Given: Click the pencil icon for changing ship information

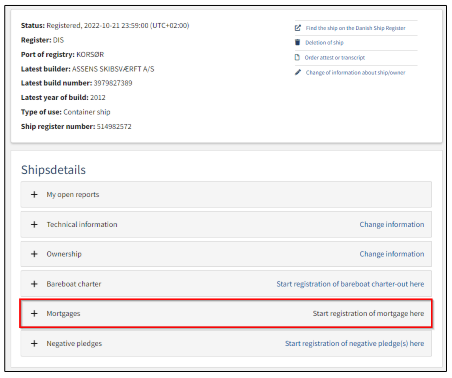Looking at the screenshot, I should (298, 72).
